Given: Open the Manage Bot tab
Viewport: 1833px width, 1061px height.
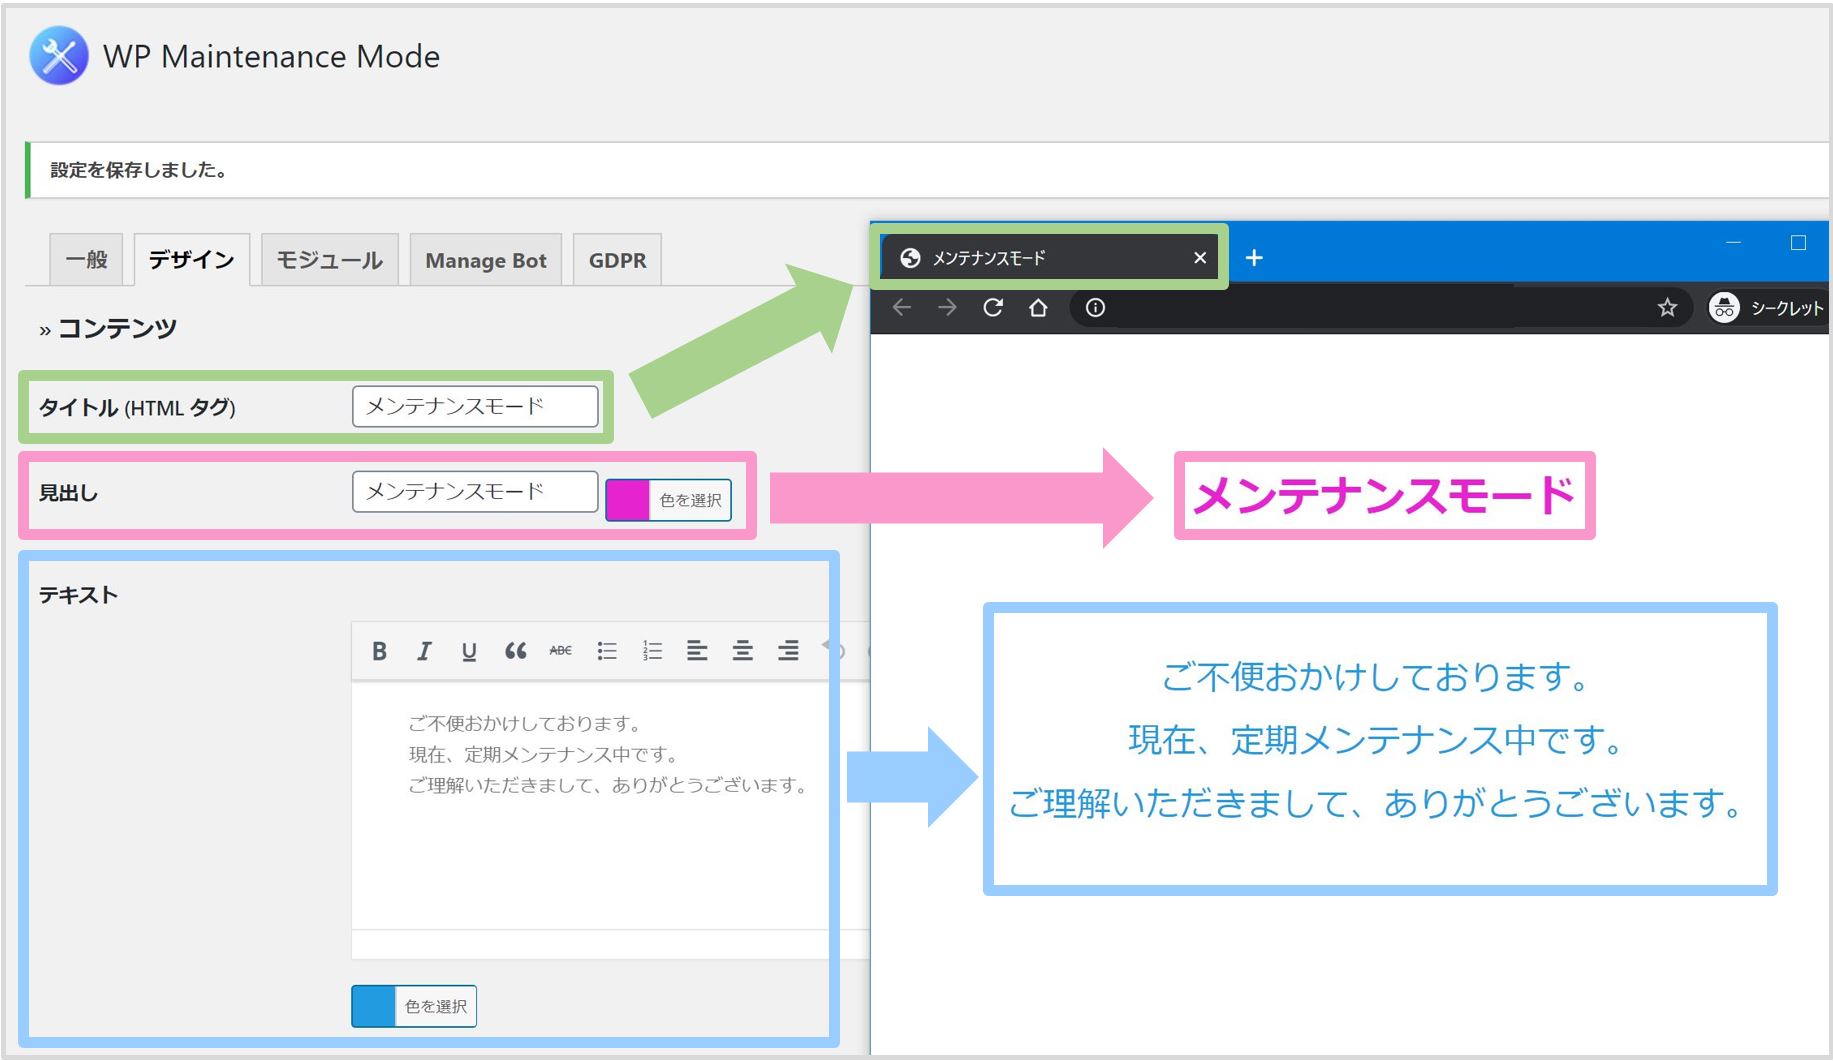Looking at the screenshot, I should 486,259.
